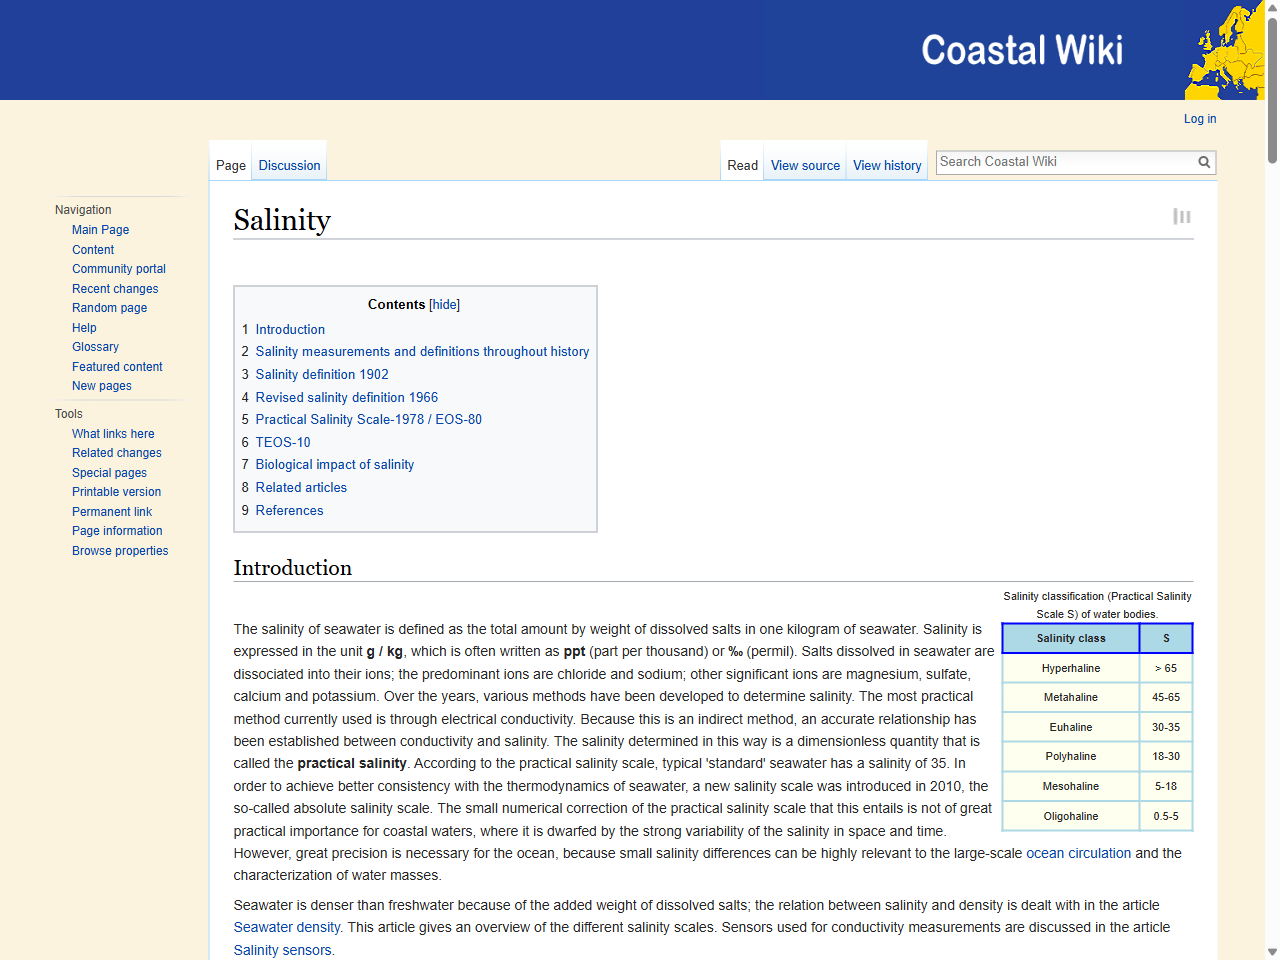
Task: Click the S column header
Action: 1166,638
